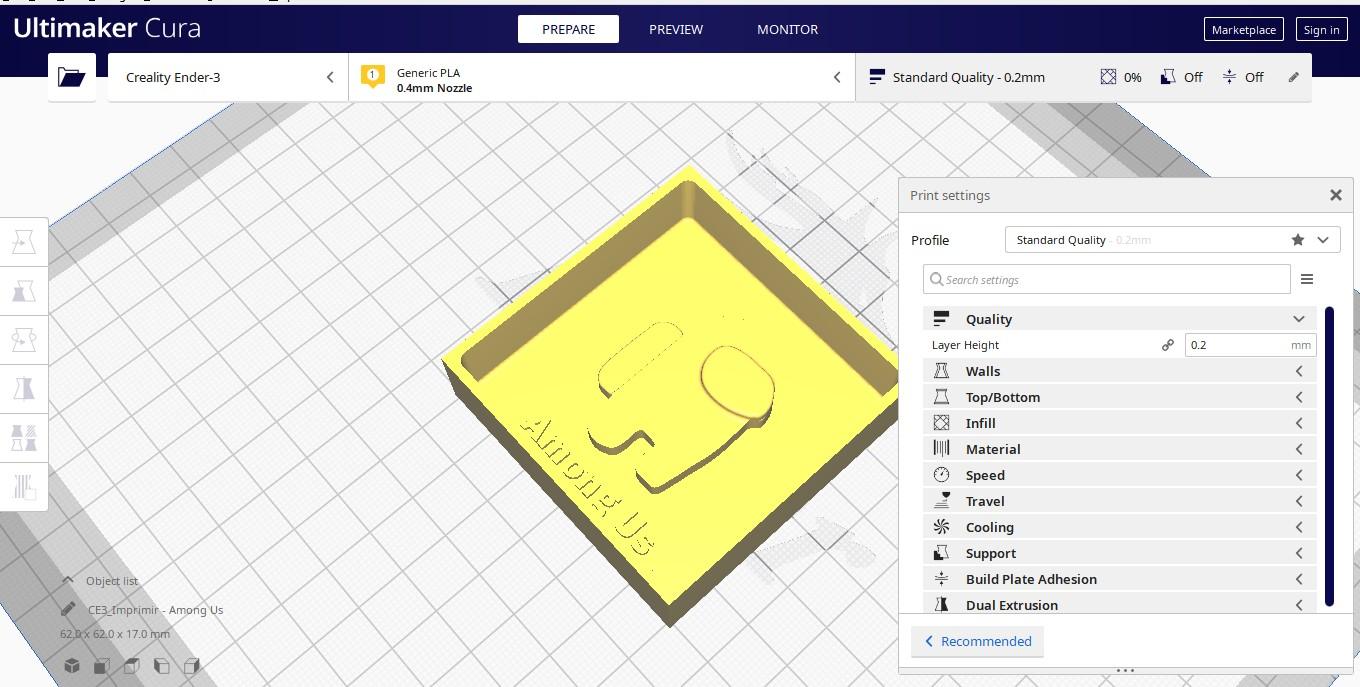Click the extruder 1 material badge
This screenshot has width=1360, height=687.
[x=372, y=76]
